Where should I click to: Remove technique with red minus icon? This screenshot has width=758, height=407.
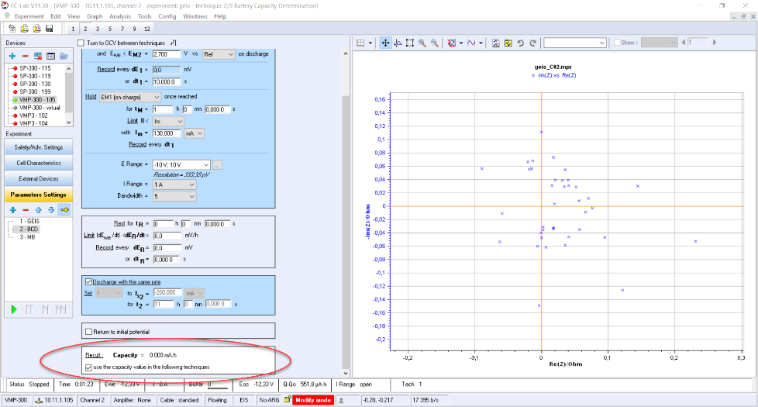pos(26,210)
